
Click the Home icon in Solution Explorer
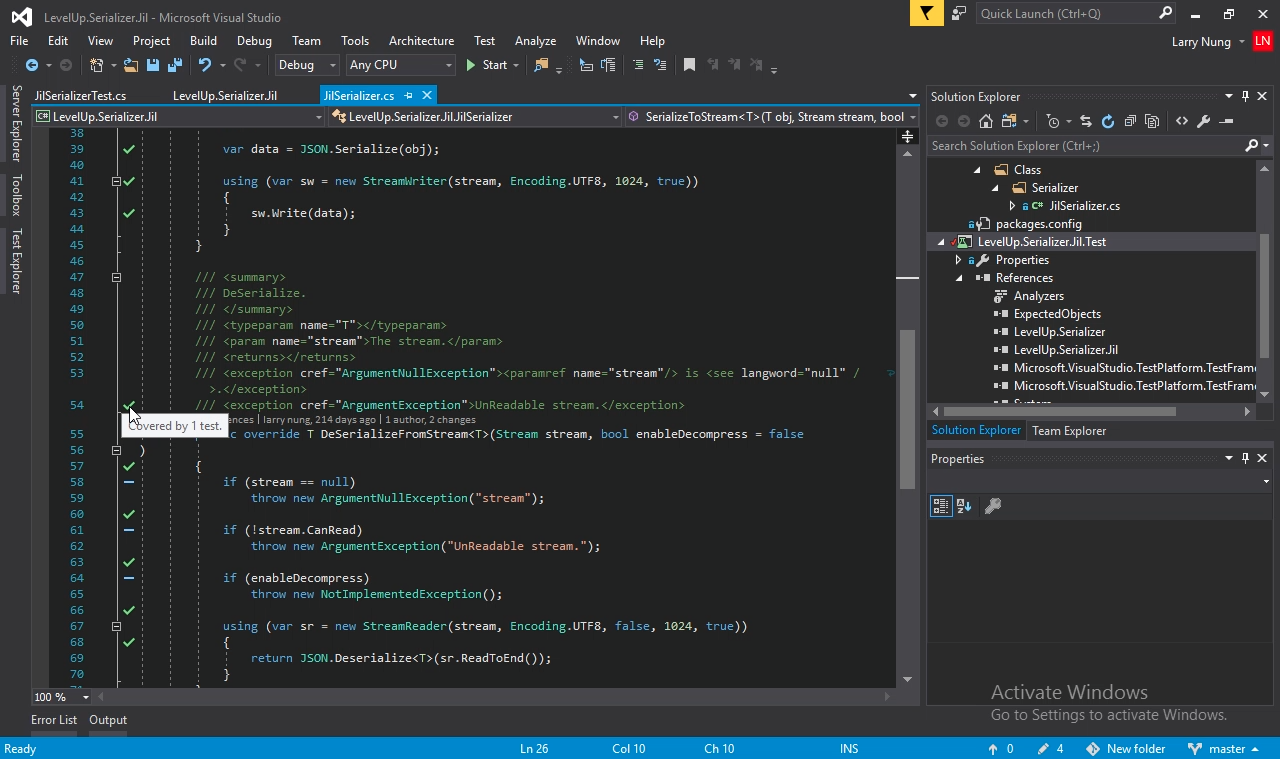click(986, 121)
